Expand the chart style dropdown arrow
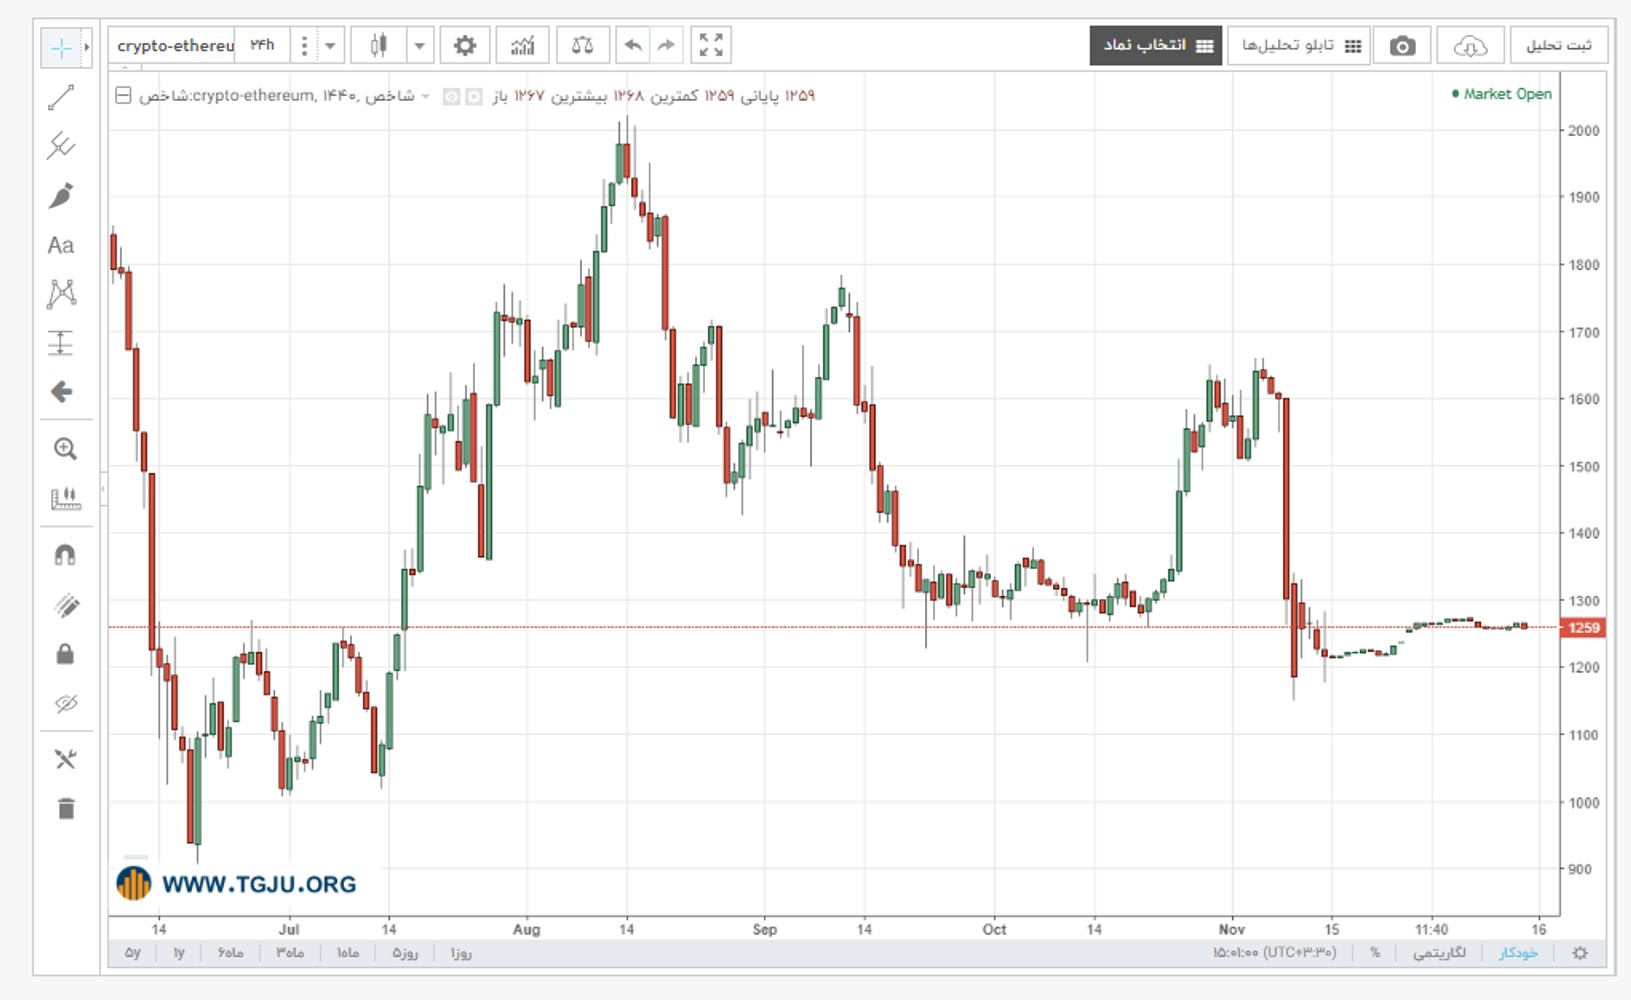This screenshot has height=1000, width=1631. coord(420,45)
